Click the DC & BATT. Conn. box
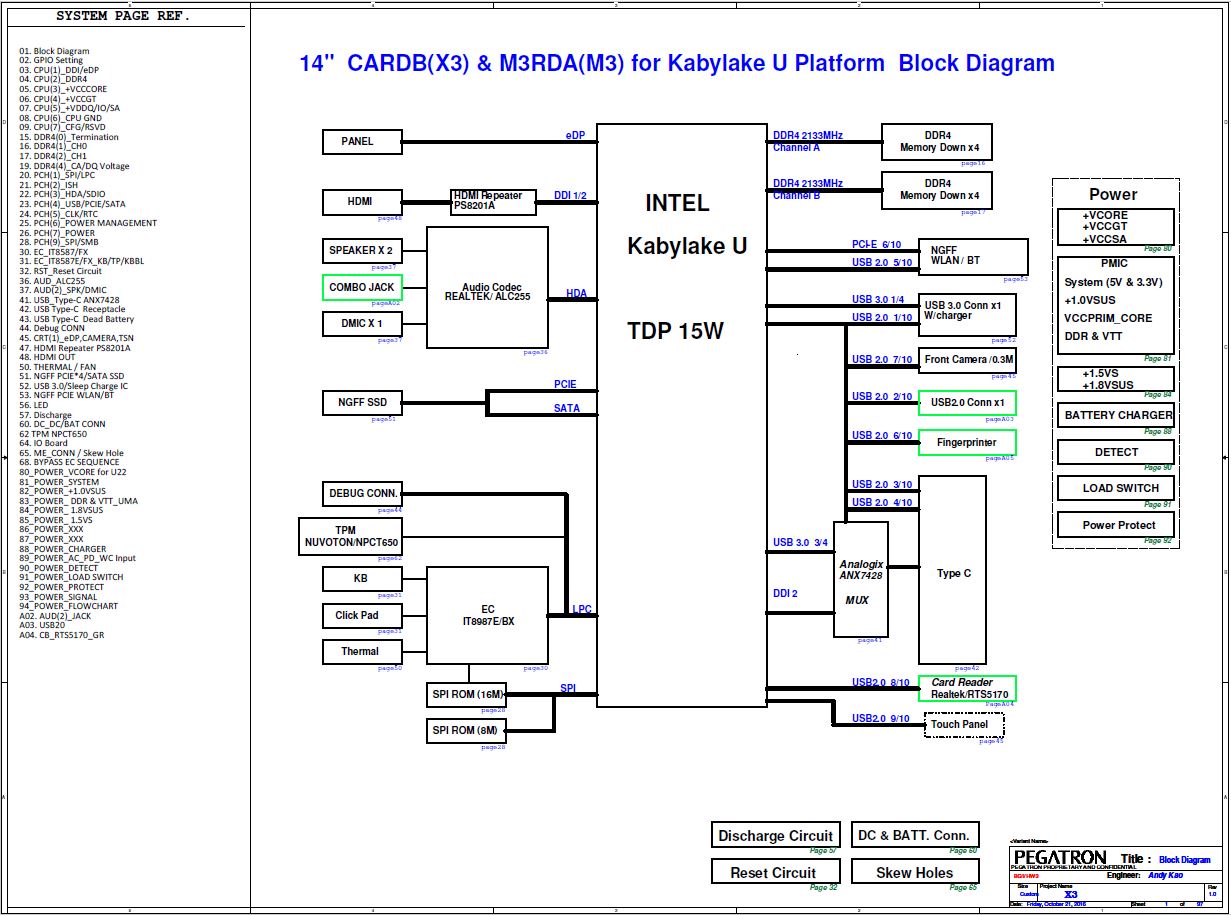Viewport: 1231px width, 915px height. pos(914,836)
